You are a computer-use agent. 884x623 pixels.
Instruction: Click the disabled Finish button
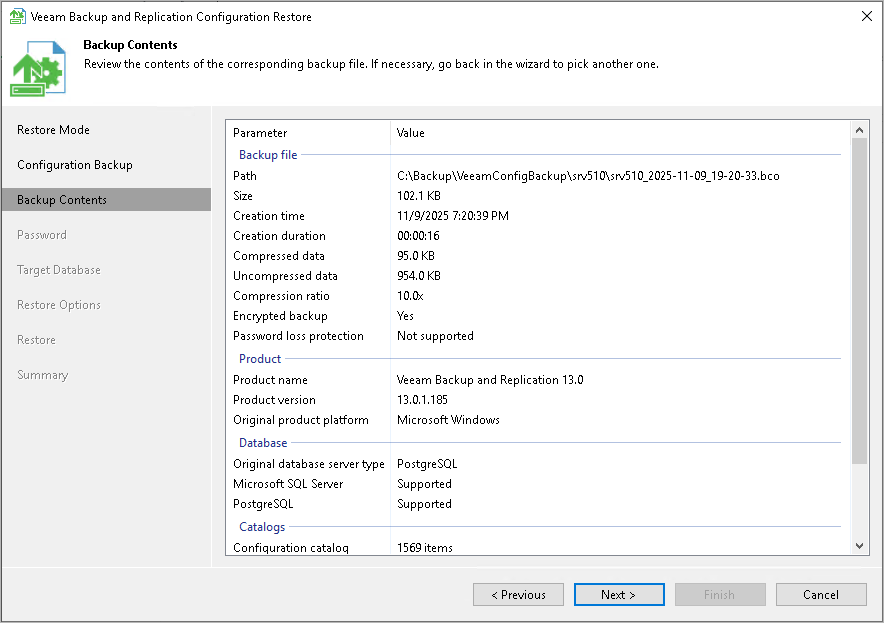720,594
